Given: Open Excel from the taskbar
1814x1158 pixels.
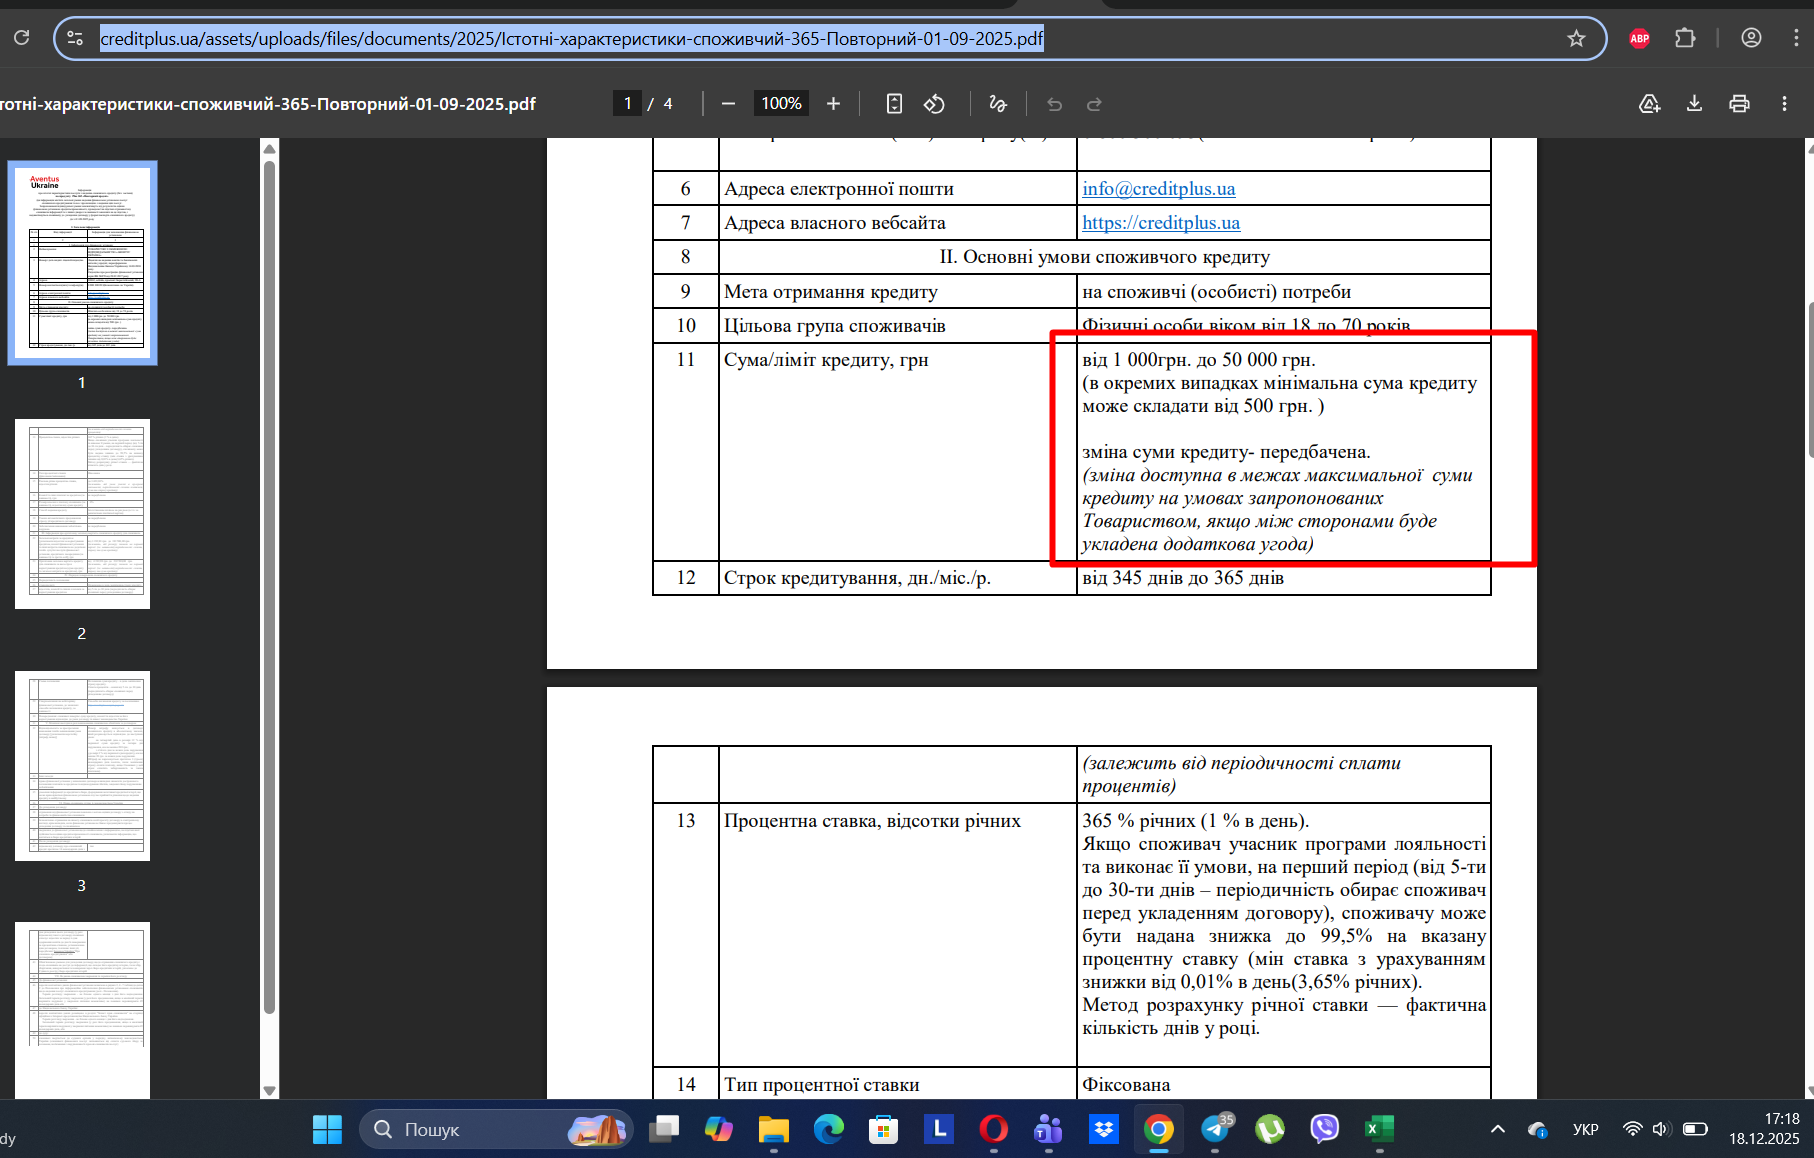Looking at the screenshot, I should point(1379,1129).
